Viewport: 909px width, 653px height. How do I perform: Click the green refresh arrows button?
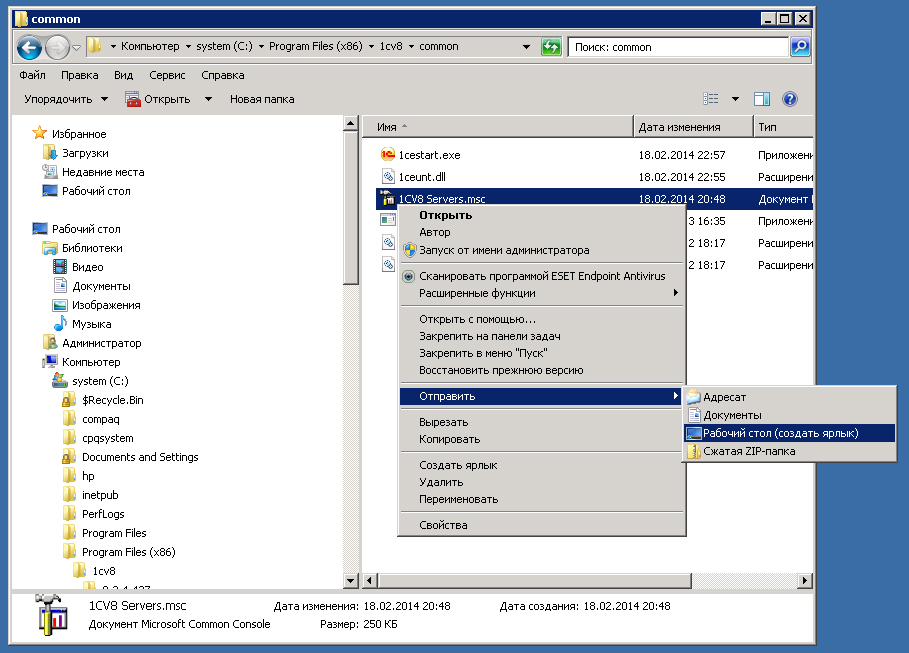point(551,47)
